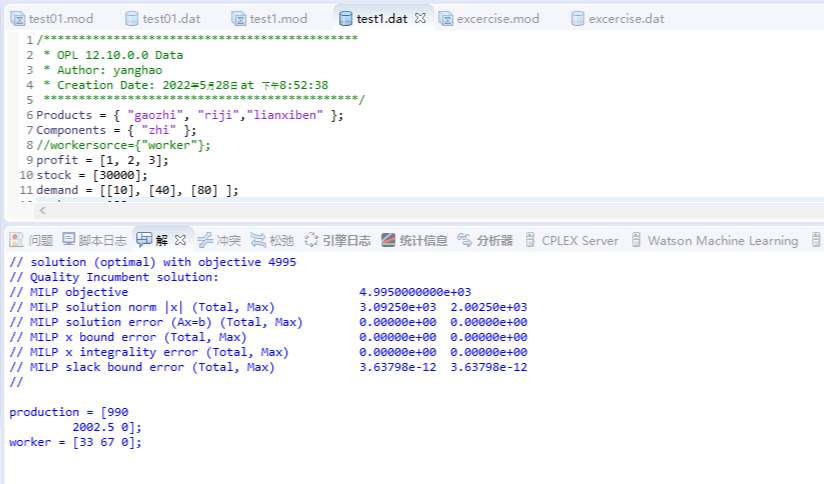Screen dimensions: 824x484
Task: Click the MILP slack bound error line
Action: coord(268,367)
